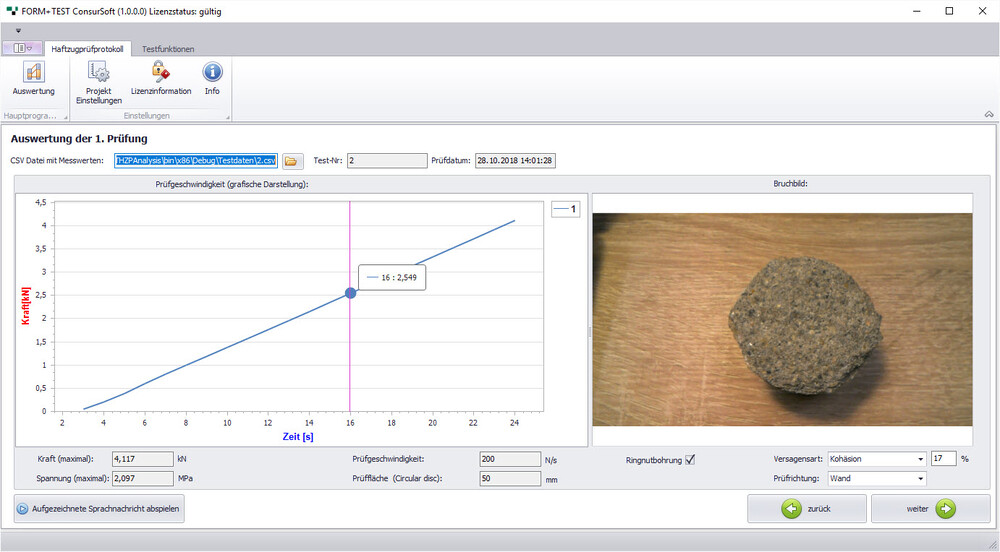Expand the Versagensart dropdown
This screenshot has height=552, width=1000.
[919, 459]
